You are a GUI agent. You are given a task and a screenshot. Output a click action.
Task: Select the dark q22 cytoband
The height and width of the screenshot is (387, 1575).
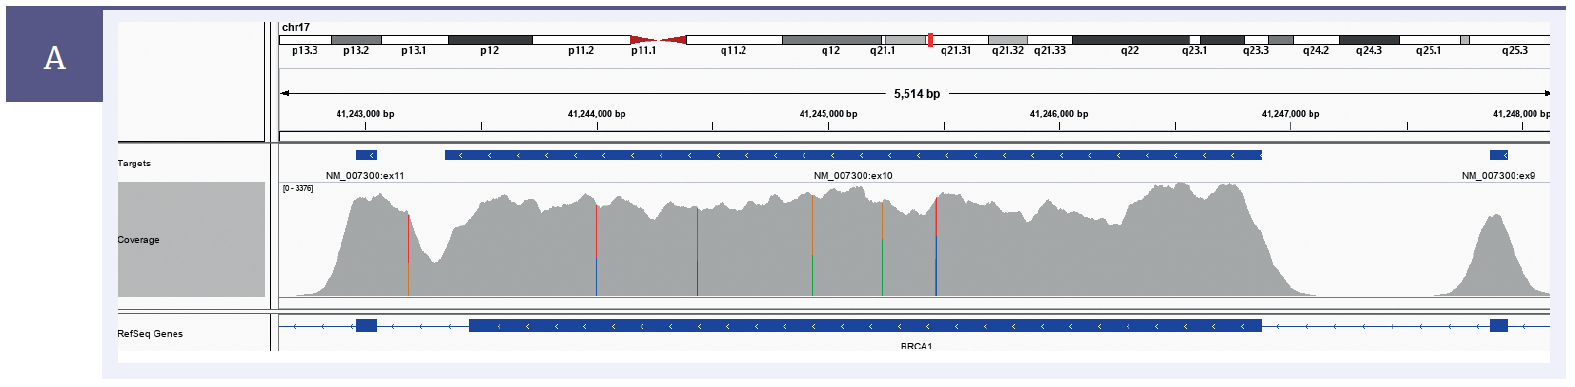click(1130, 40)
